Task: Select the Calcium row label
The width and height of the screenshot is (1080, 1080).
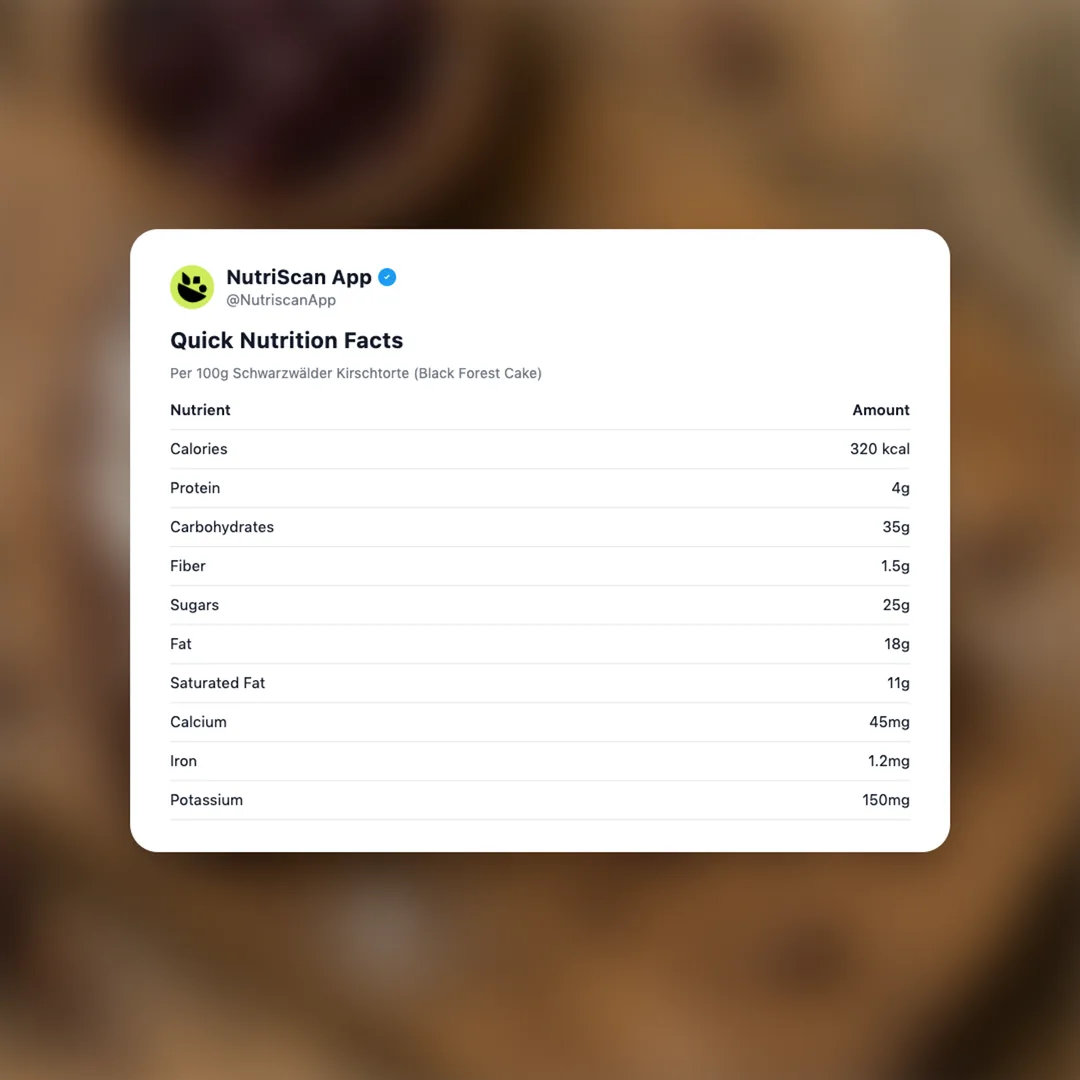Action: click(x=198, y=722)
